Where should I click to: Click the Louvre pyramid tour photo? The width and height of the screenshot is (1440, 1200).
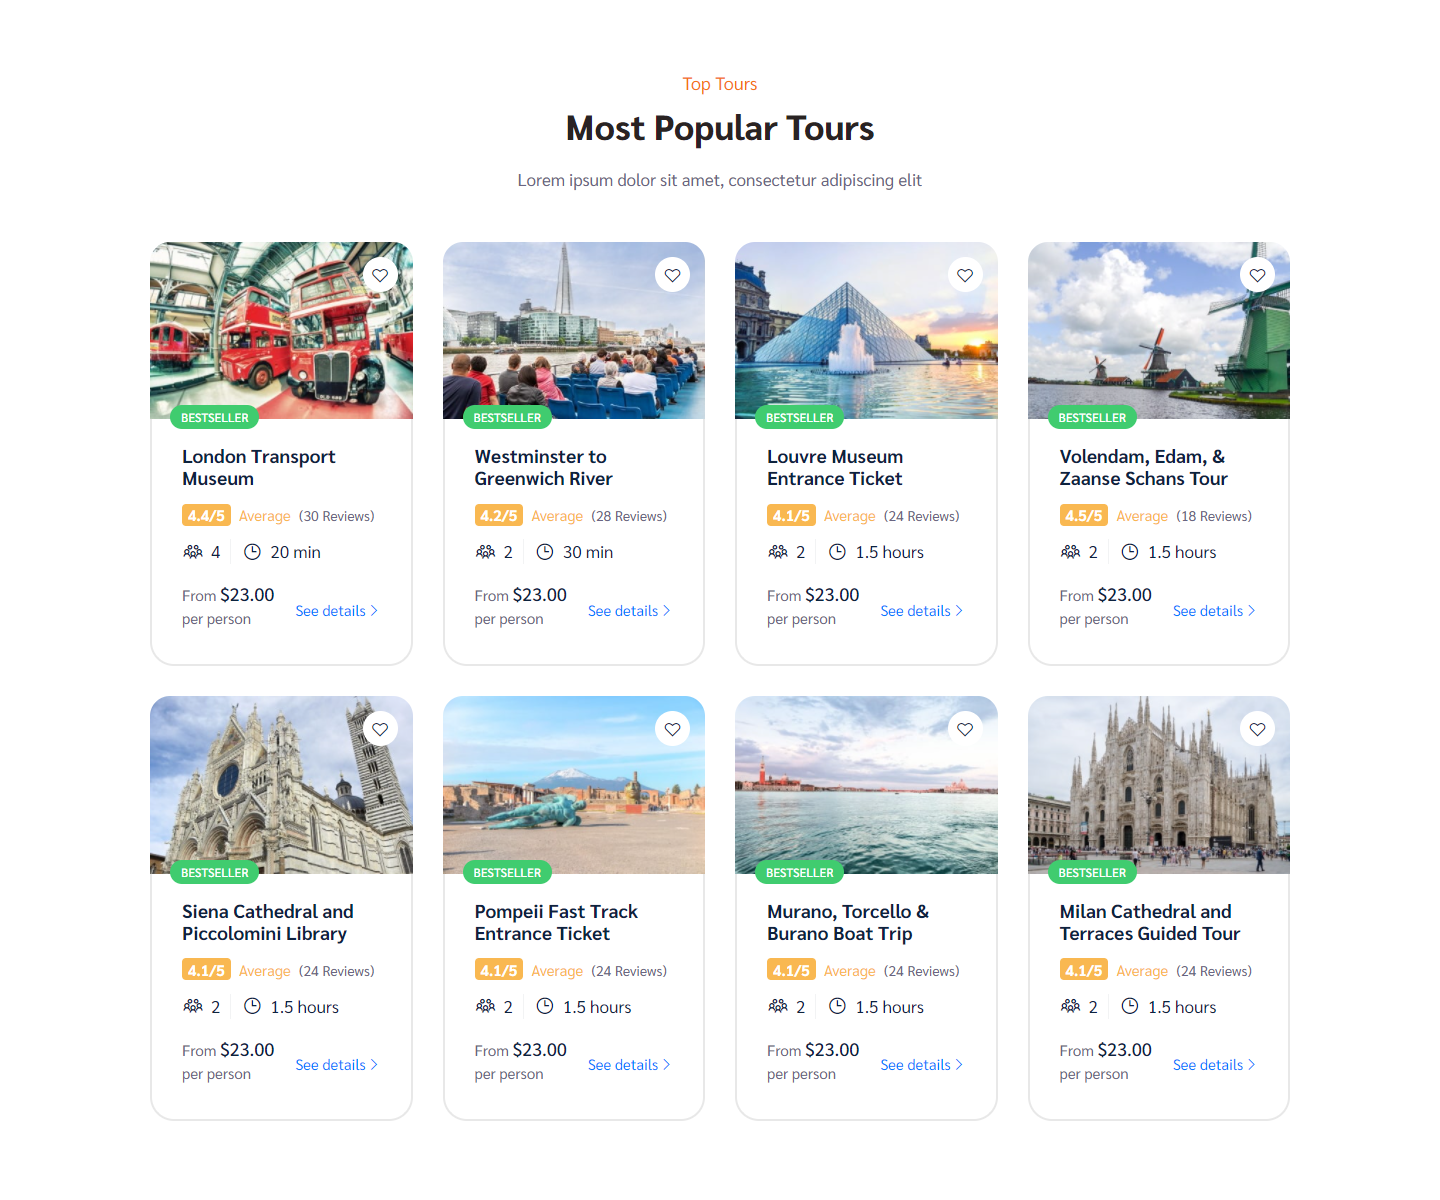(x=866, y=330)
